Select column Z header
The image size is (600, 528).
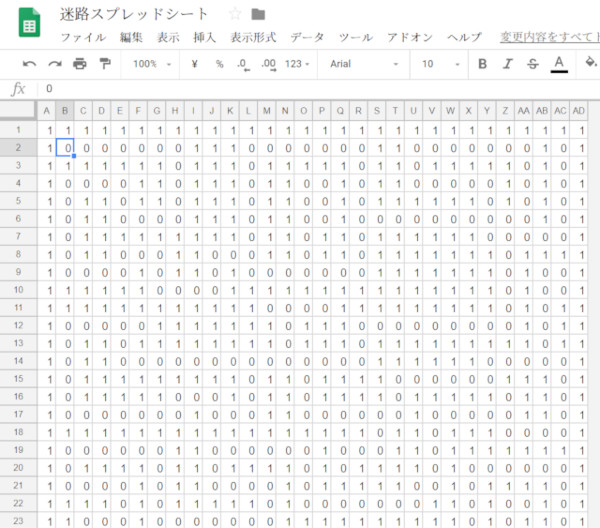click(x=505, y=111)
